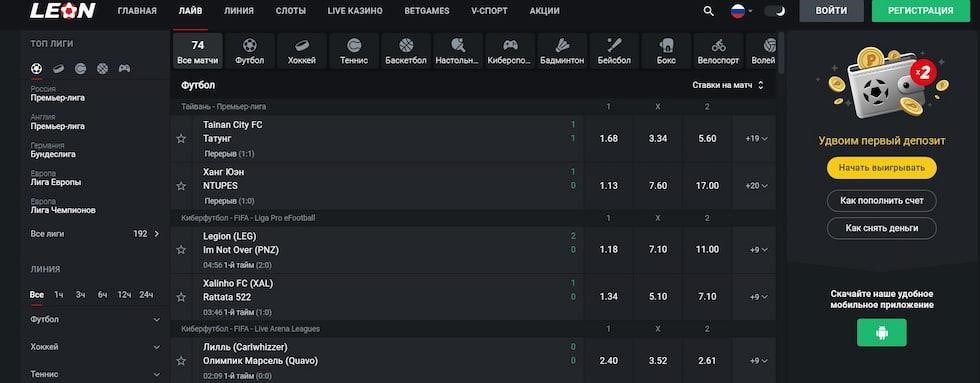Image resolution: width=980 pixels, height=383 pixels.
Task: Select the Бадминтон sport icon tab
Action: [562, 51]
